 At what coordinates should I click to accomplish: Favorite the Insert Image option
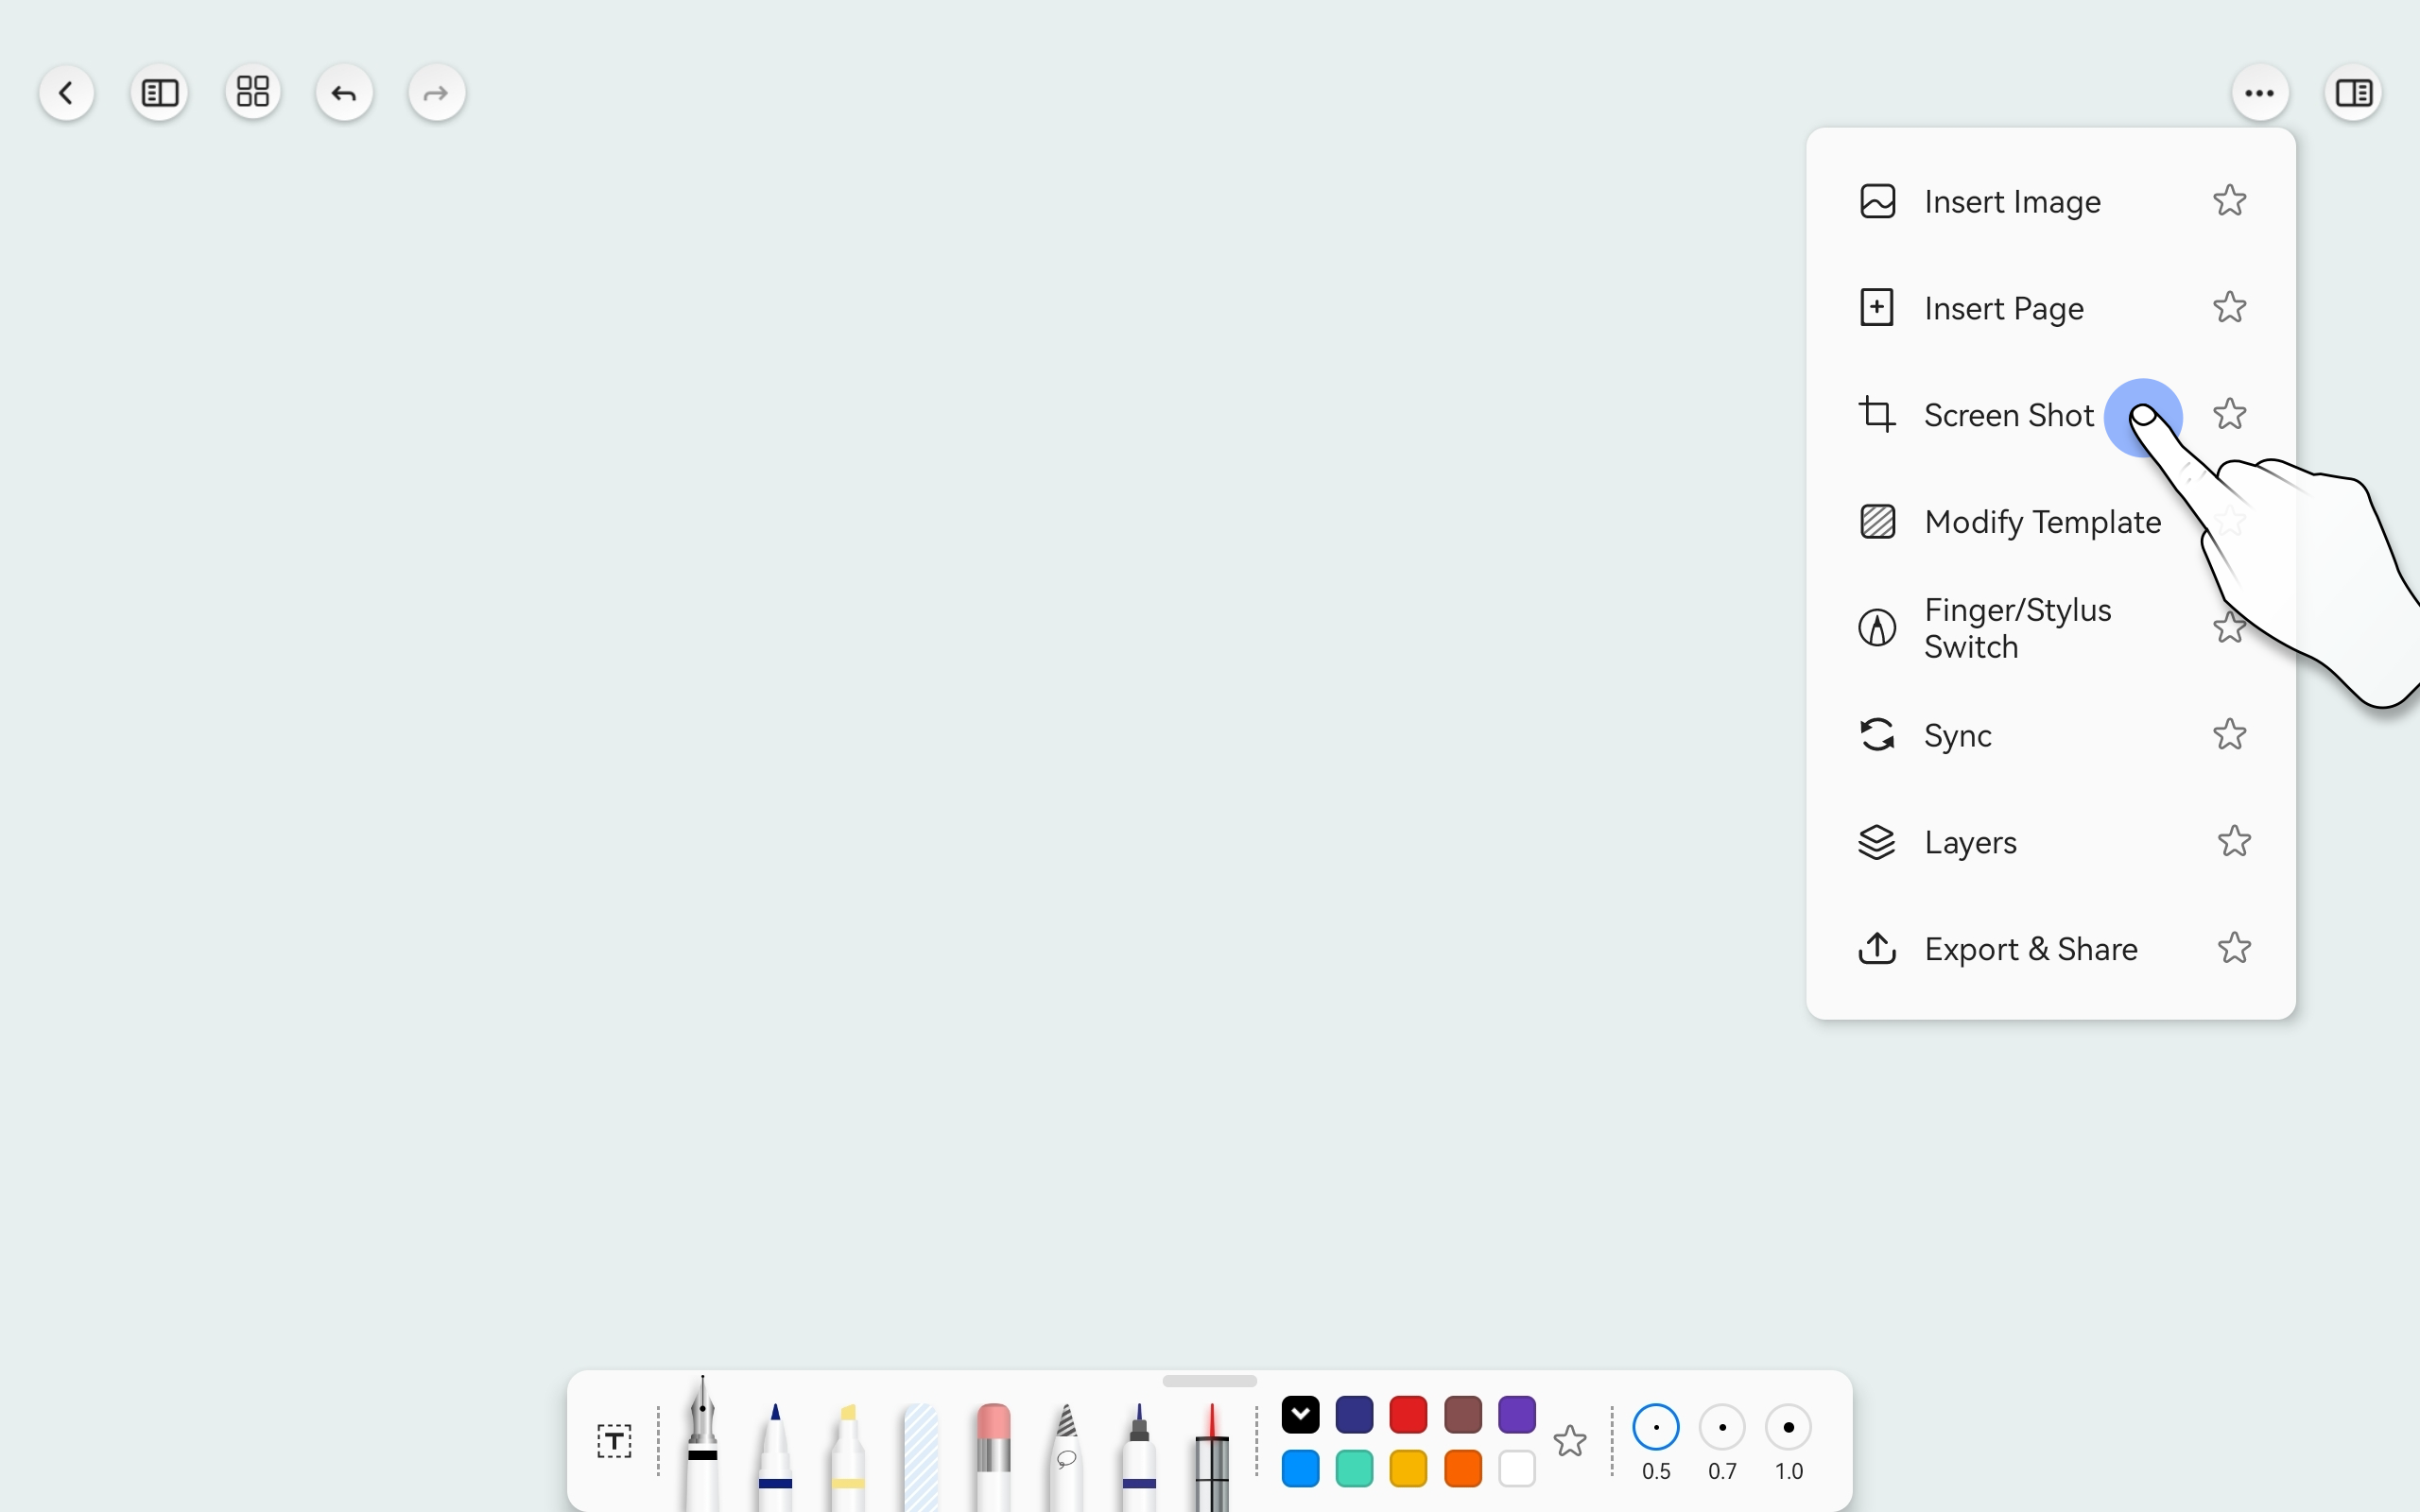point(2229,201)
